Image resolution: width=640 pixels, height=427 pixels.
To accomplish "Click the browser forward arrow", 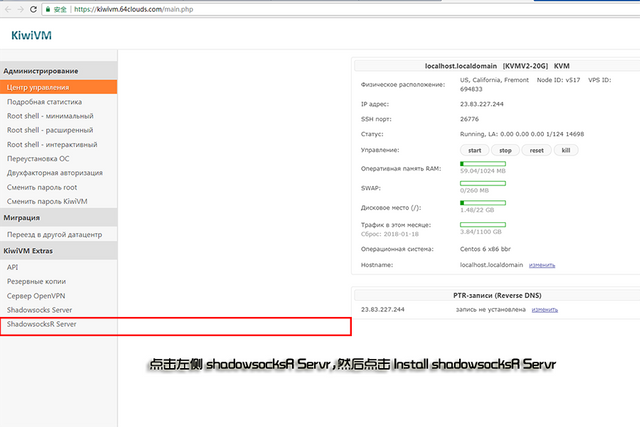I will coord(20,9).
